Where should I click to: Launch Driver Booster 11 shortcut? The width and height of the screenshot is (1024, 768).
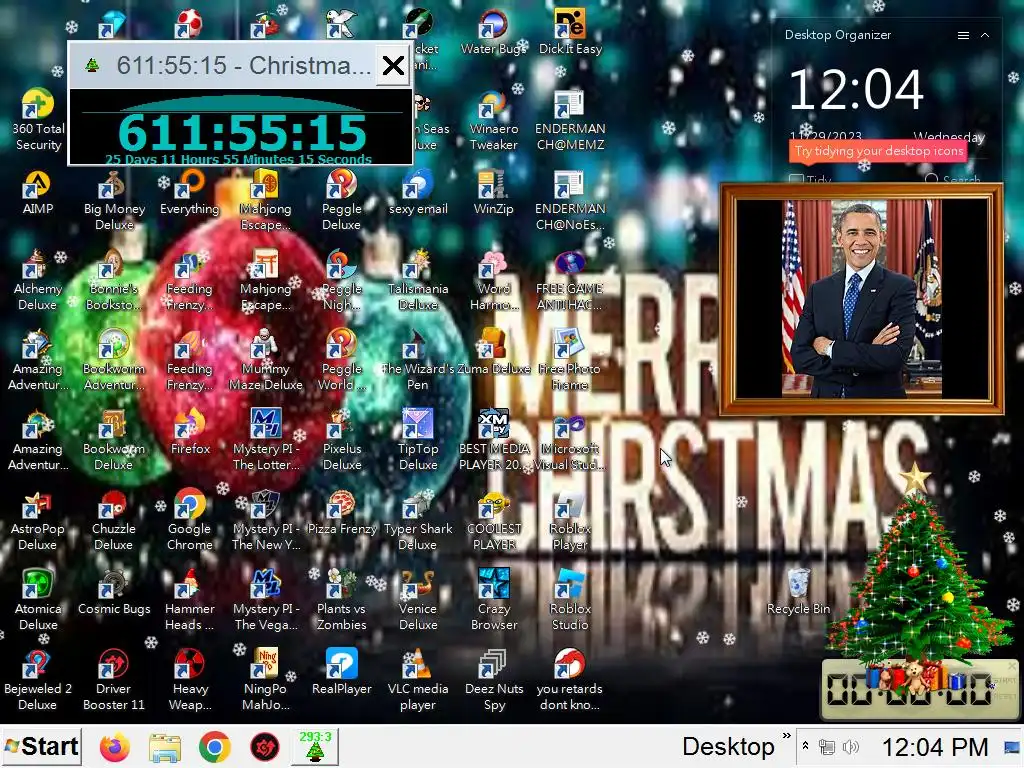114,680
